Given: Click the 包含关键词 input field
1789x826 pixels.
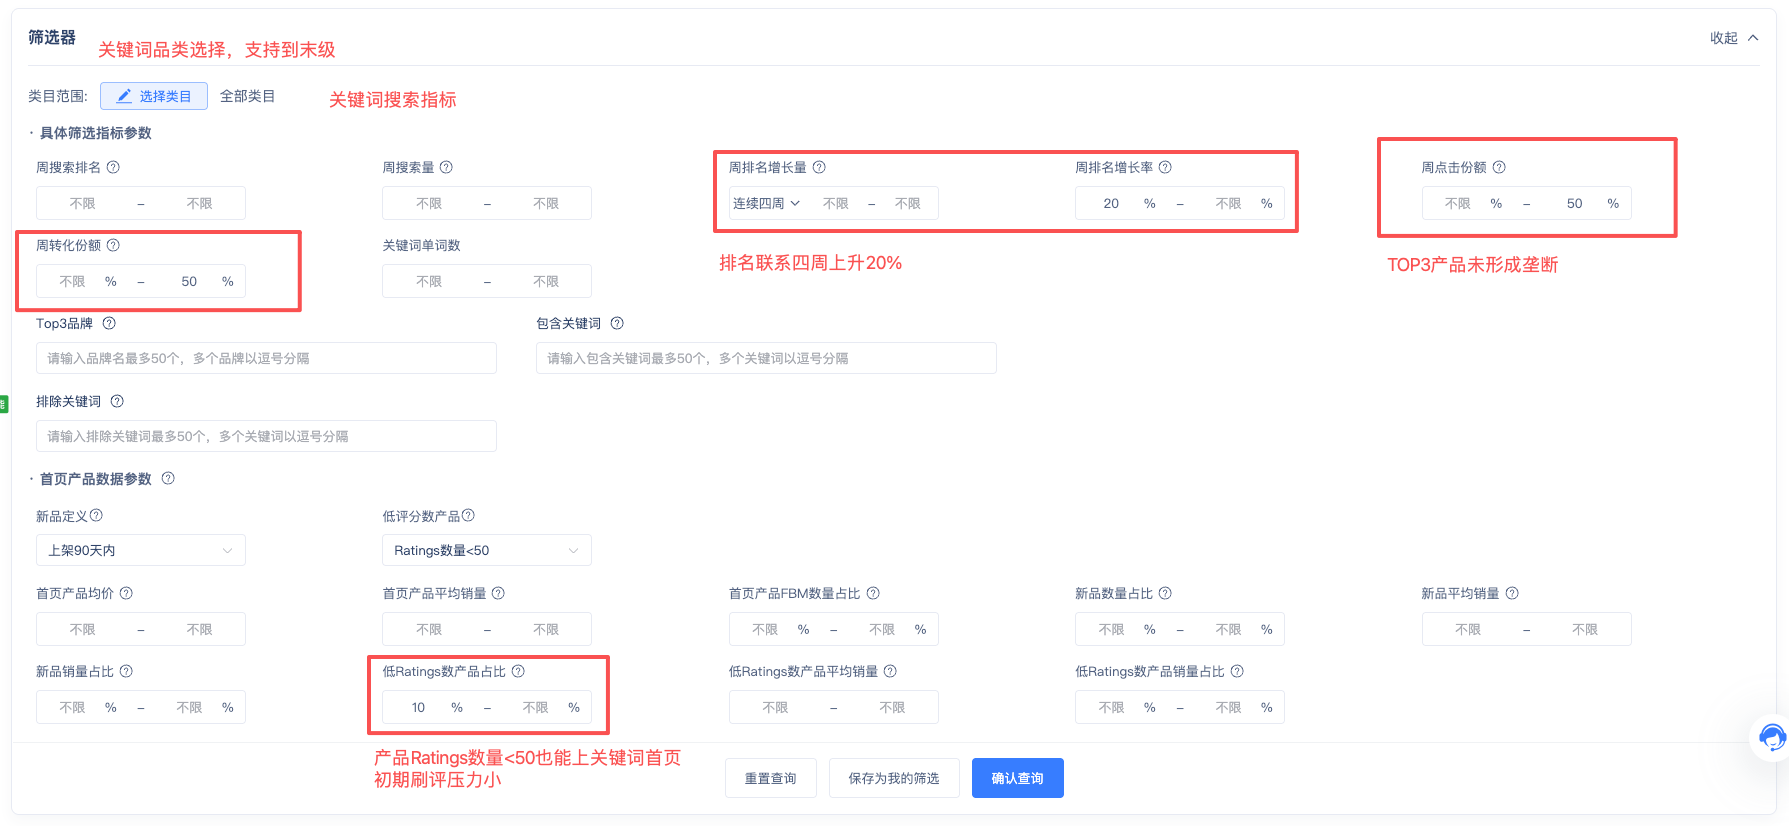Looking at the screenshot, I should point(766,358).
